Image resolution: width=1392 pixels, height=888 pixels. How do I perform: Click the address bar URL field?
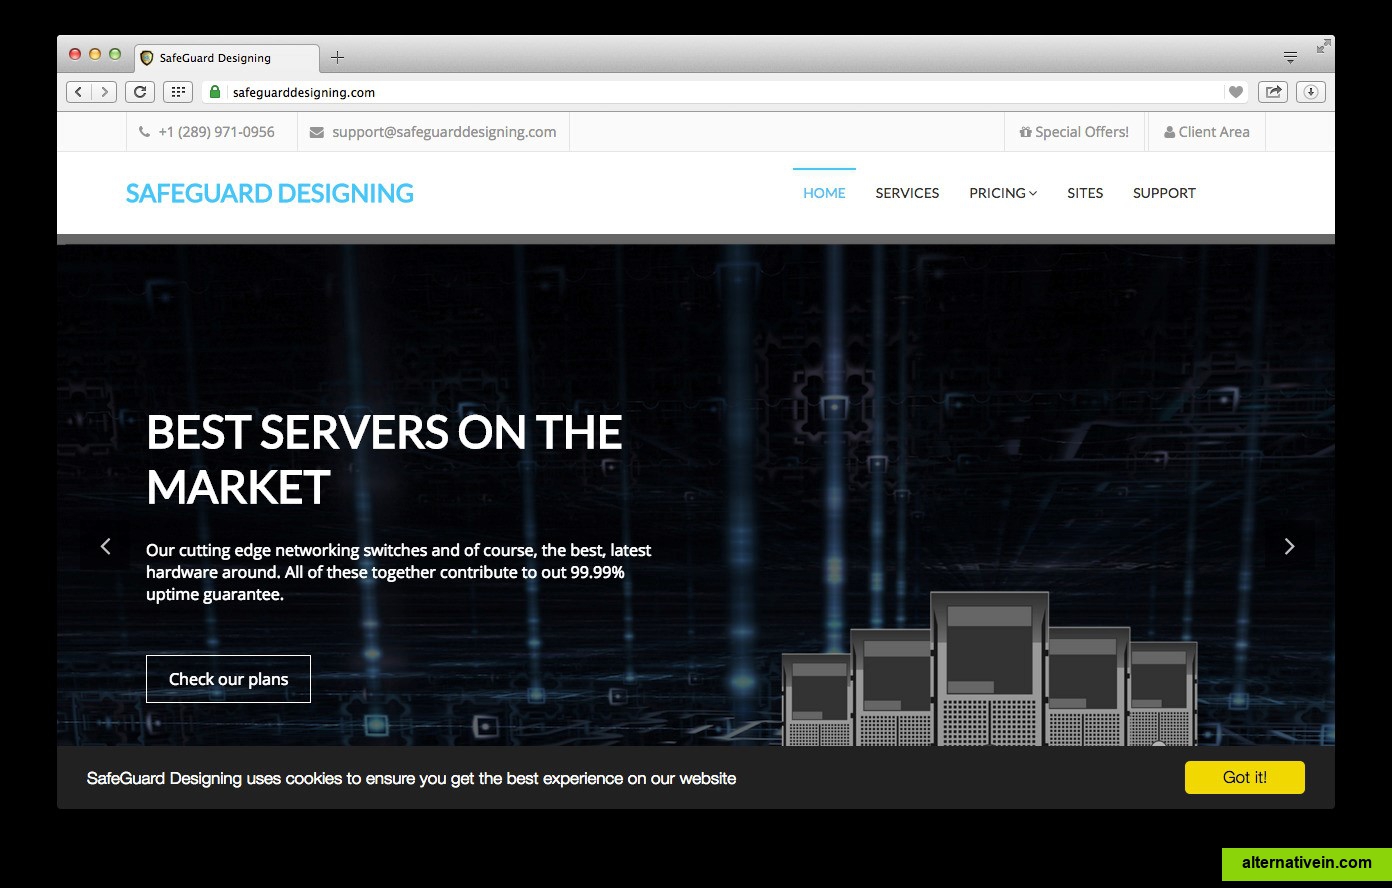pyautogui.click(x=700, y=92)
